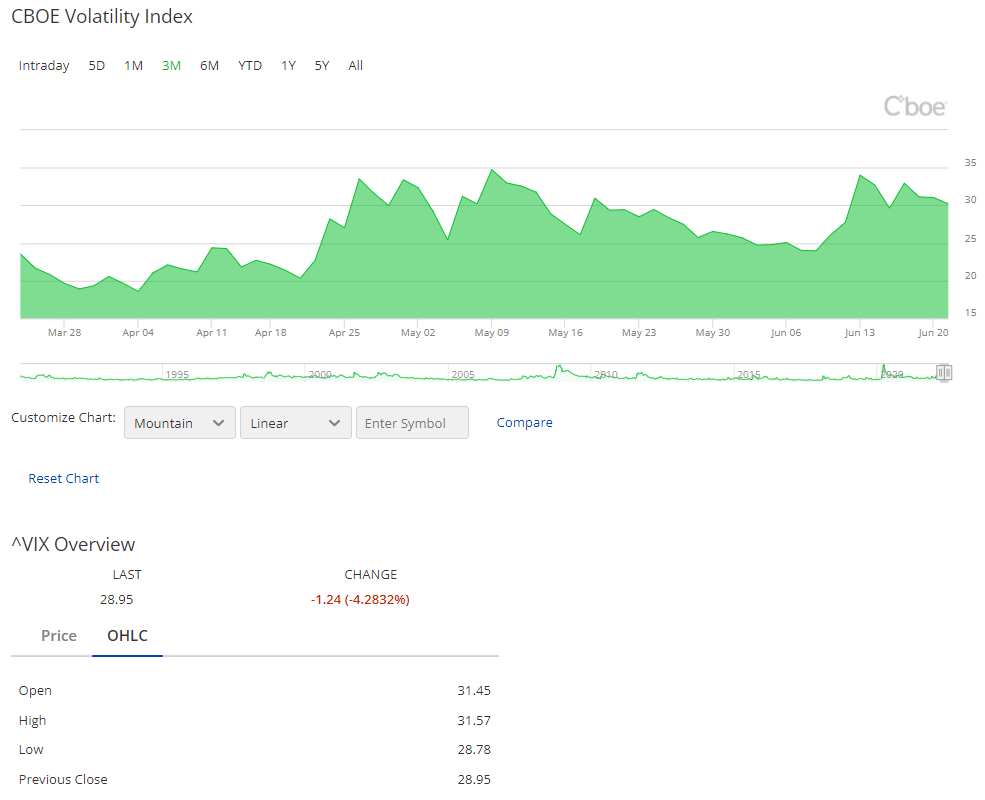Image resolution: width=985 pixels, height=800 pixels.
Task: Switch to the Price tab
Action: point(59,635)
